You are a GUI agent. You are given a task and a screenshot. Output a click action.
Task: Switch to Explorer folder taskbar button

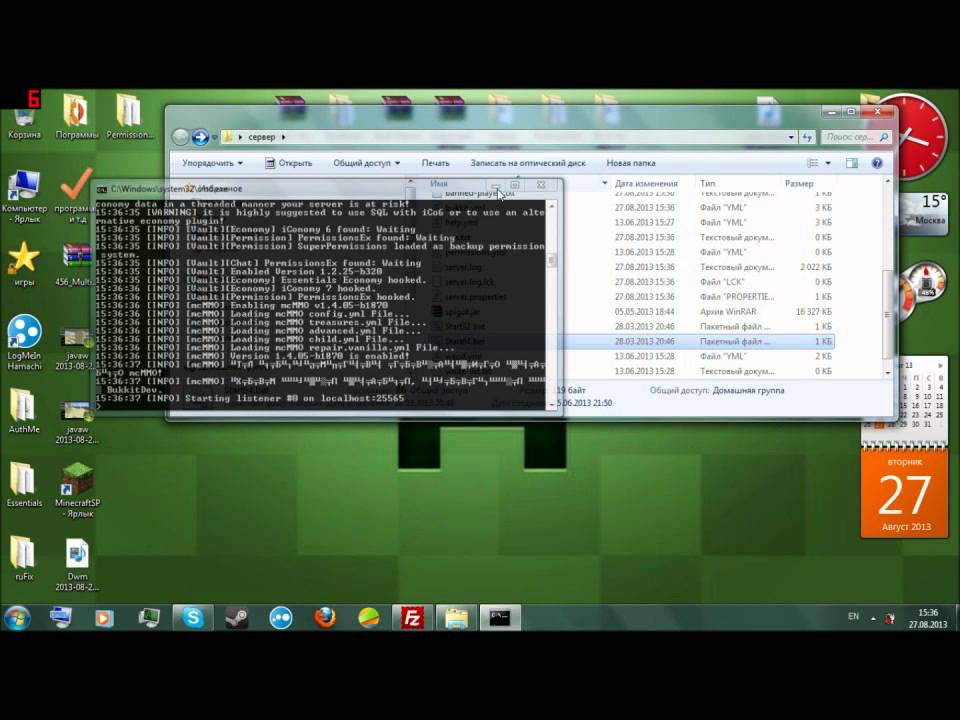[x=456, y=618]
